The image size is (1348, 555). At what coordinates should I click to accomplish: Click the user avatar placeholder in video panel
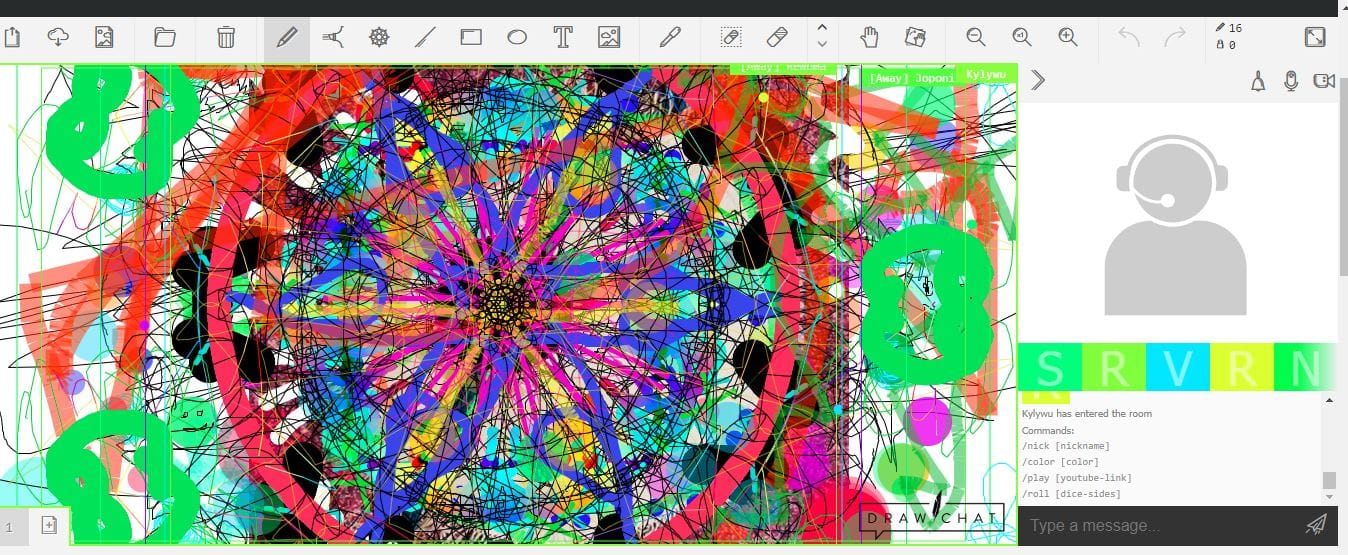click(1173, 225)
